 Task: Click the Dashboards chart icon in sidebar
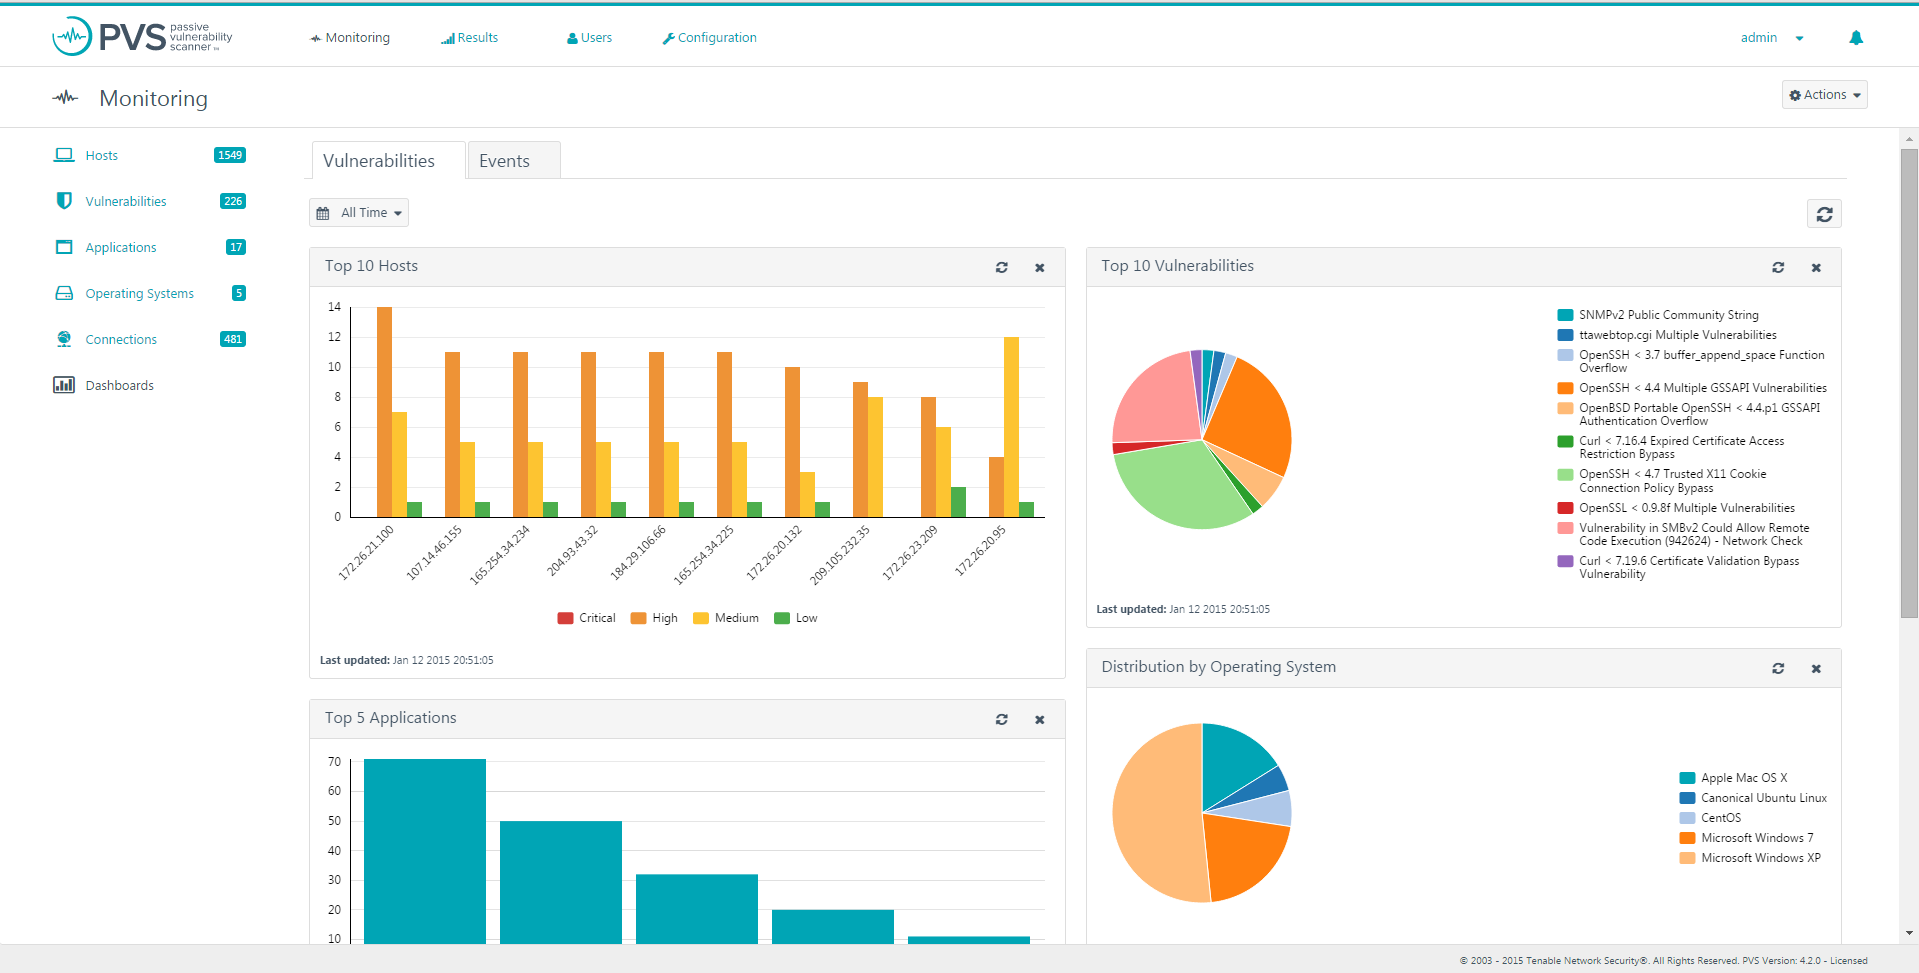[64, 385]
